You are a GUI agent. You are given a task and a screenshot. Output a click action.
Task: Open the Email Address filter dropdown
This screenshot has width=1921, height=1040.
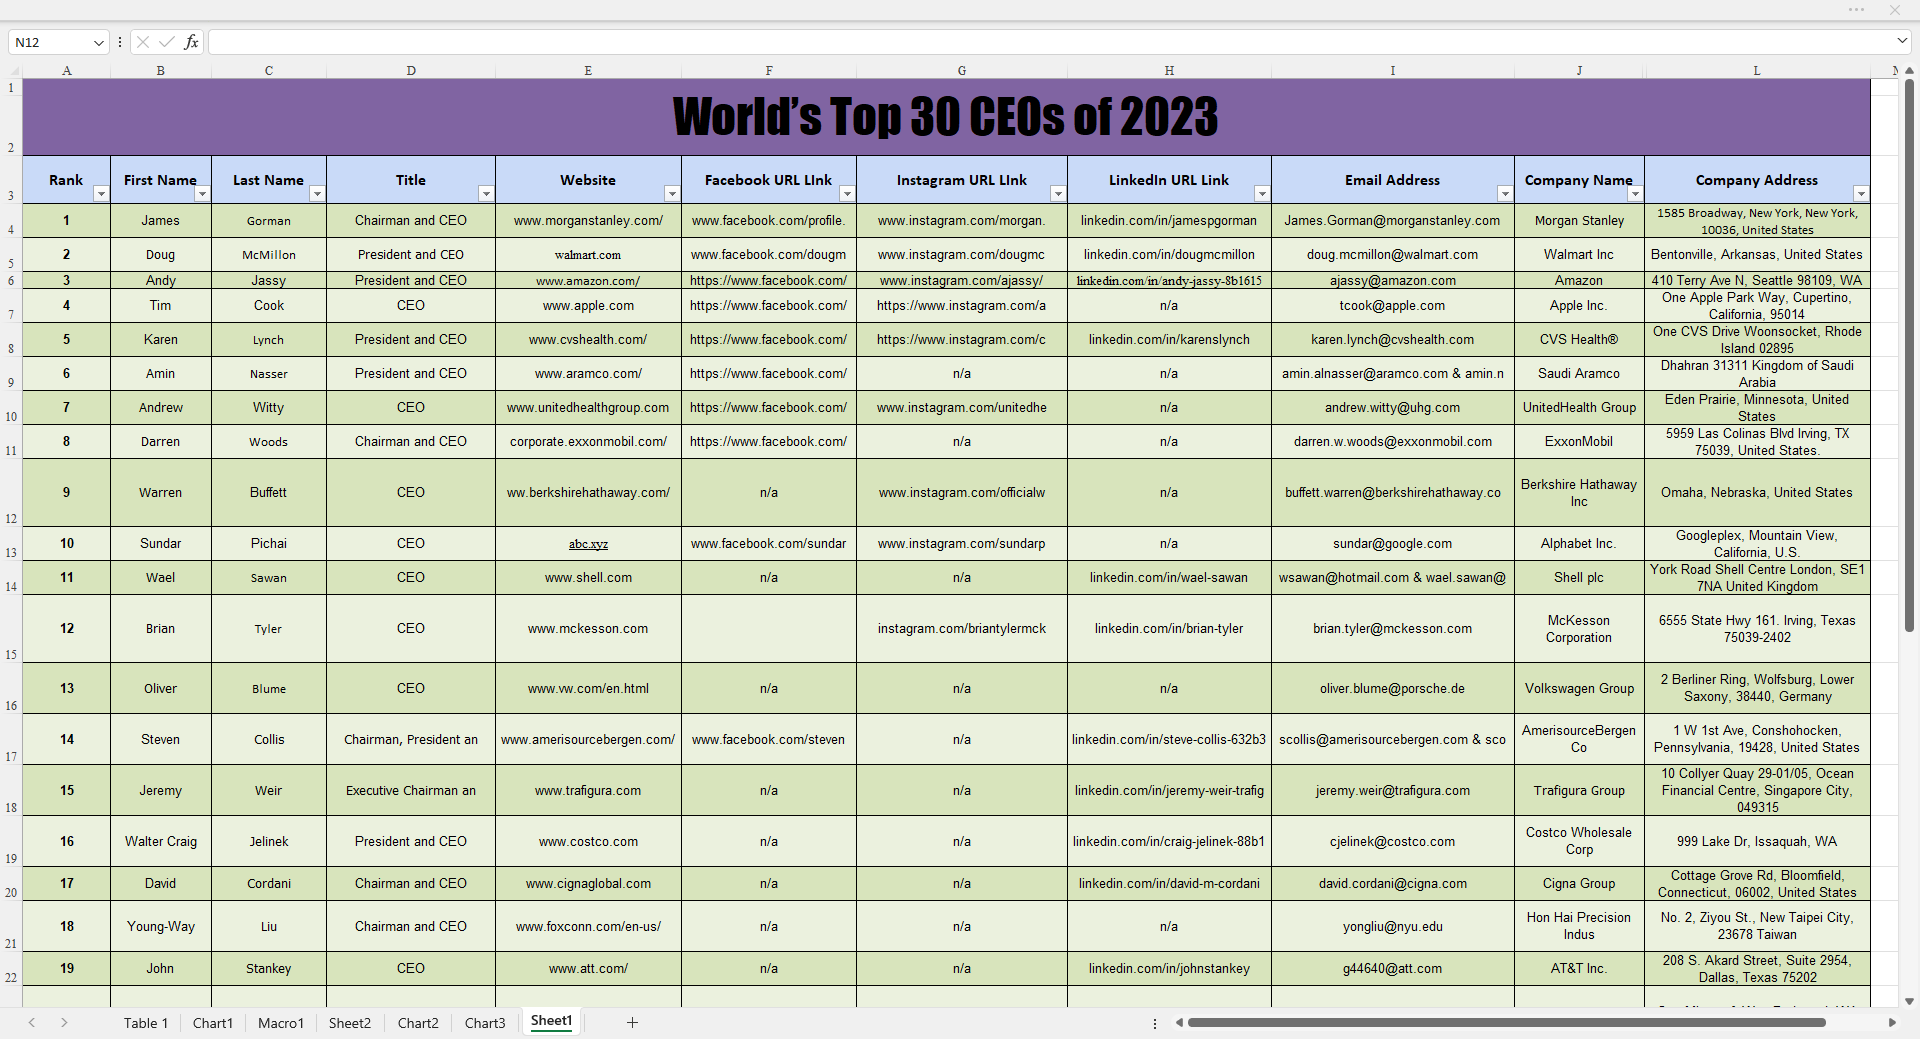1505,194
